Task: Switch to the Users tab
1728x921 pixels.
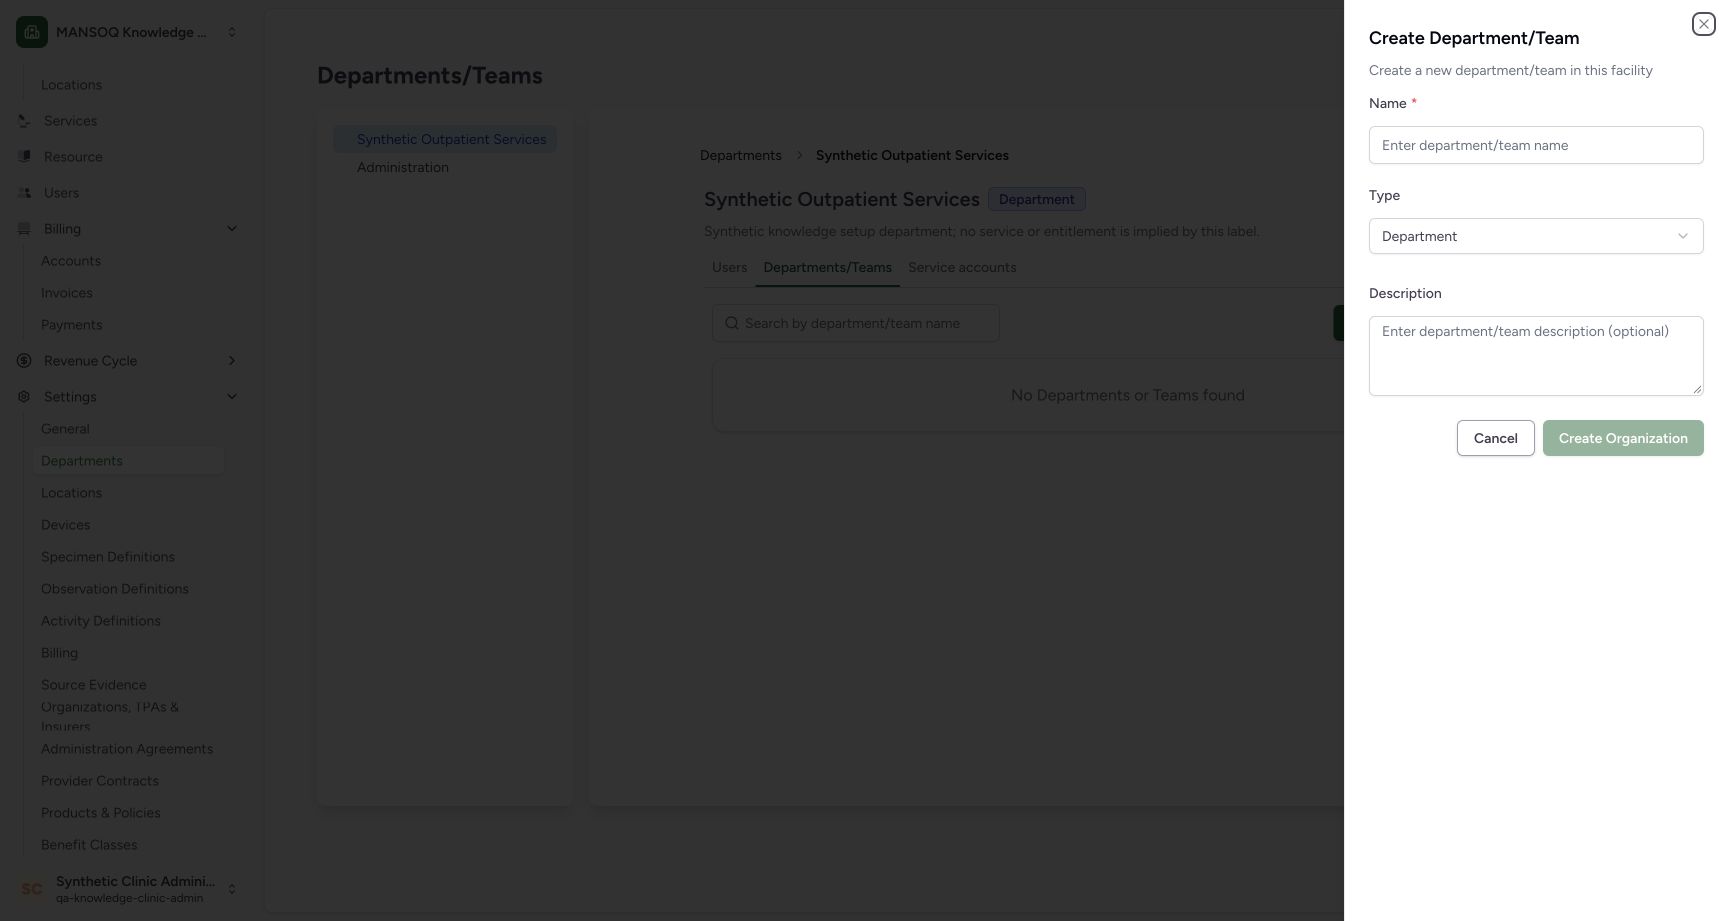Action: [x=729, y=268]
